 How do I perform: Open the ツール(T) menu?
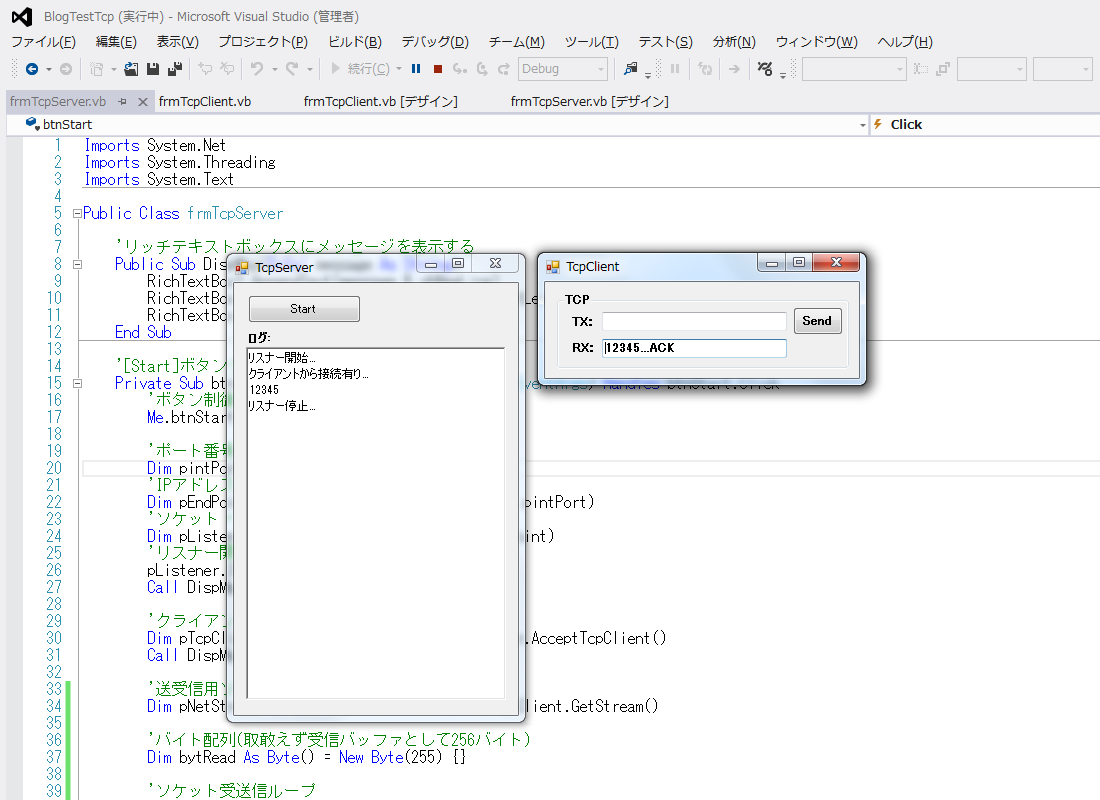coord(592,41)
